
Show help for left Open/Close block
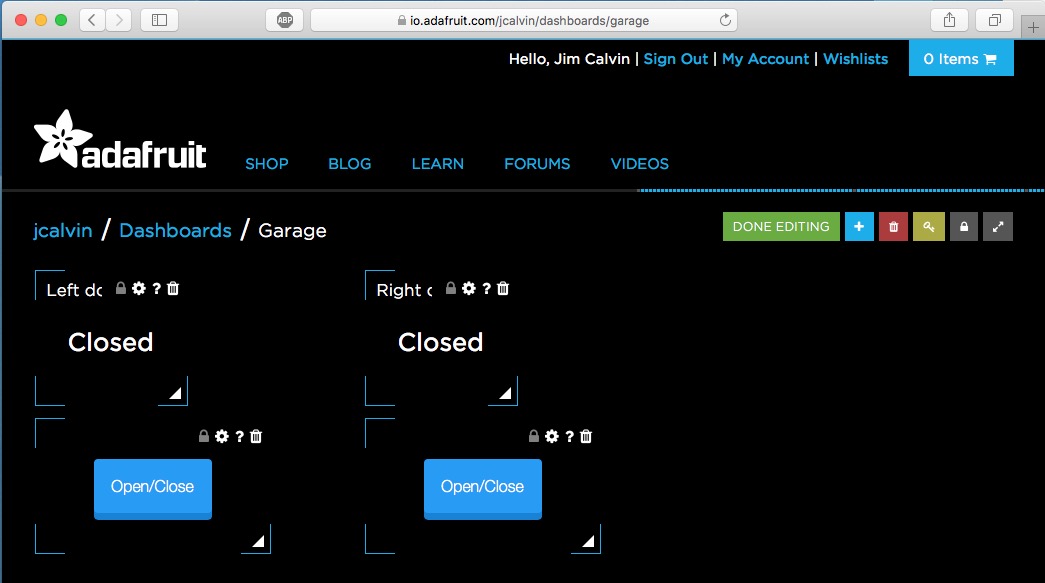tap(240, 436)
